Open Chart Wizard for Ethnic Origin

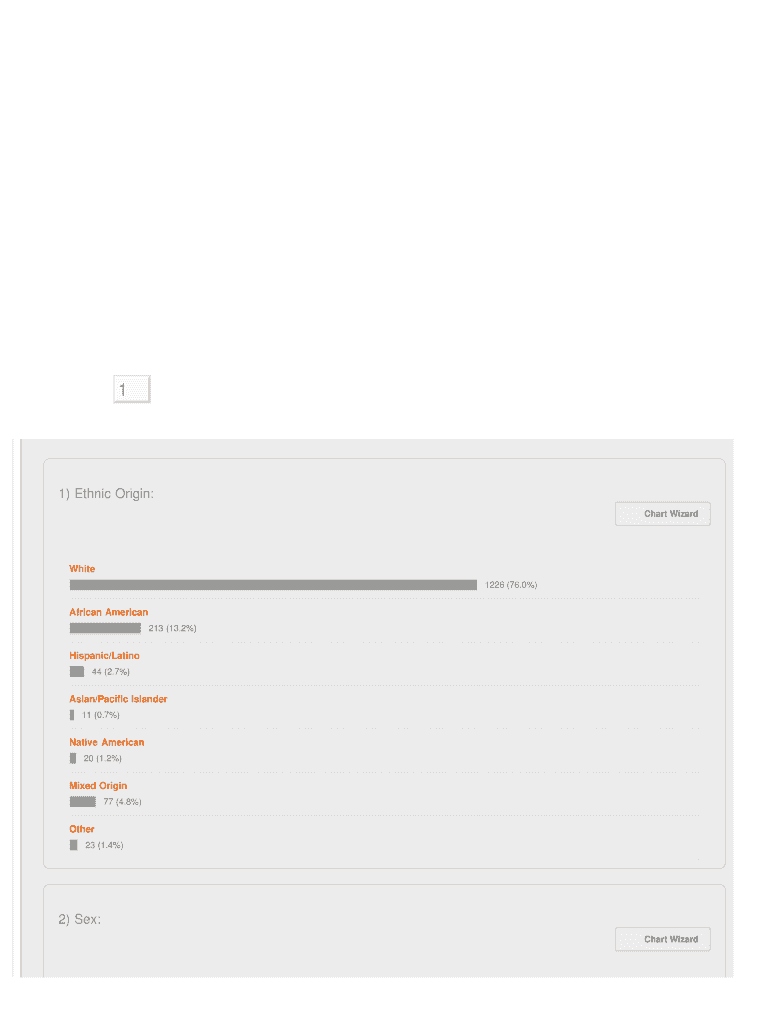(x=662, y=514)
